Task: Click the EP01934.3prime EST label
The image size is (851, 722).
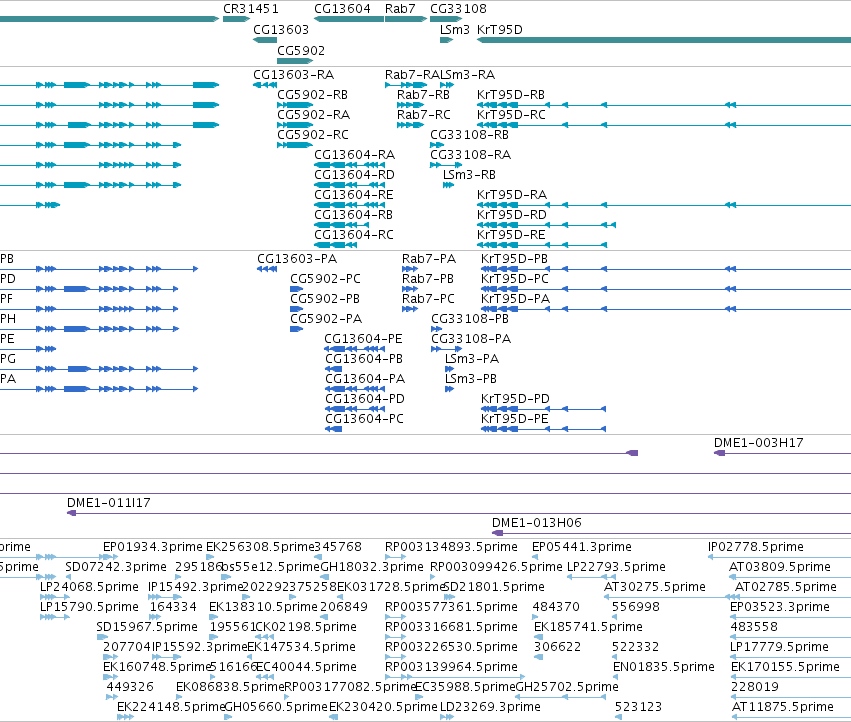Action: click(153, 546)
